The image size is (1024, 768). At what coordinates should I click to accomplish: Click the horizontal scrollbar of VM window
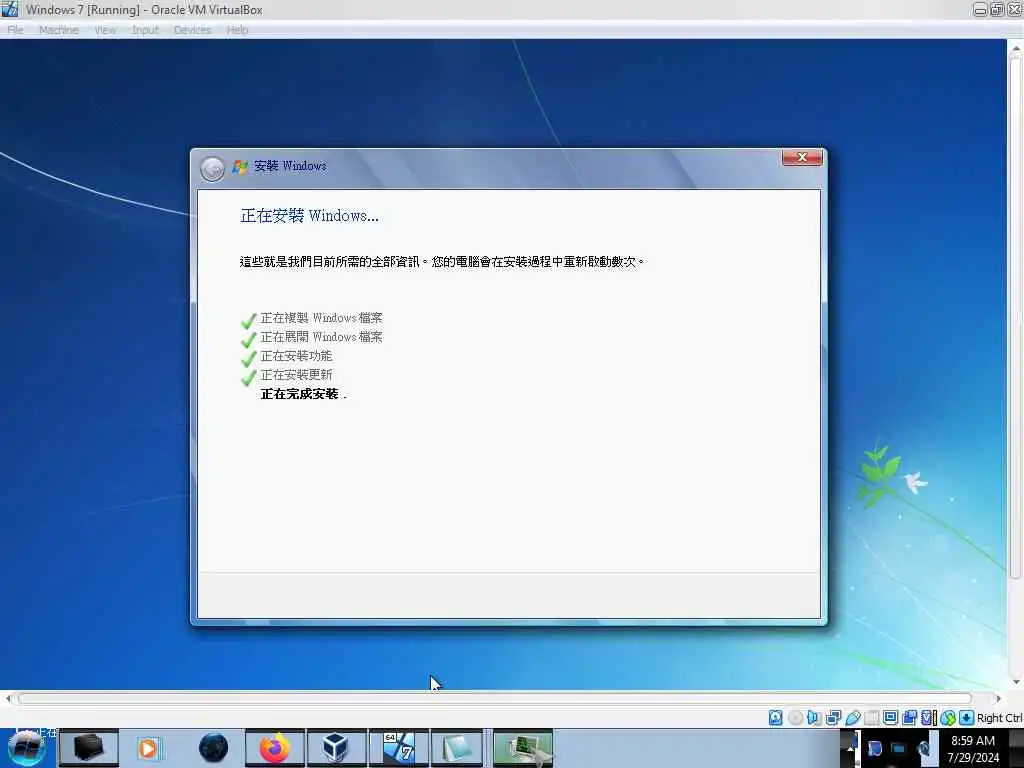coord(495,699)
